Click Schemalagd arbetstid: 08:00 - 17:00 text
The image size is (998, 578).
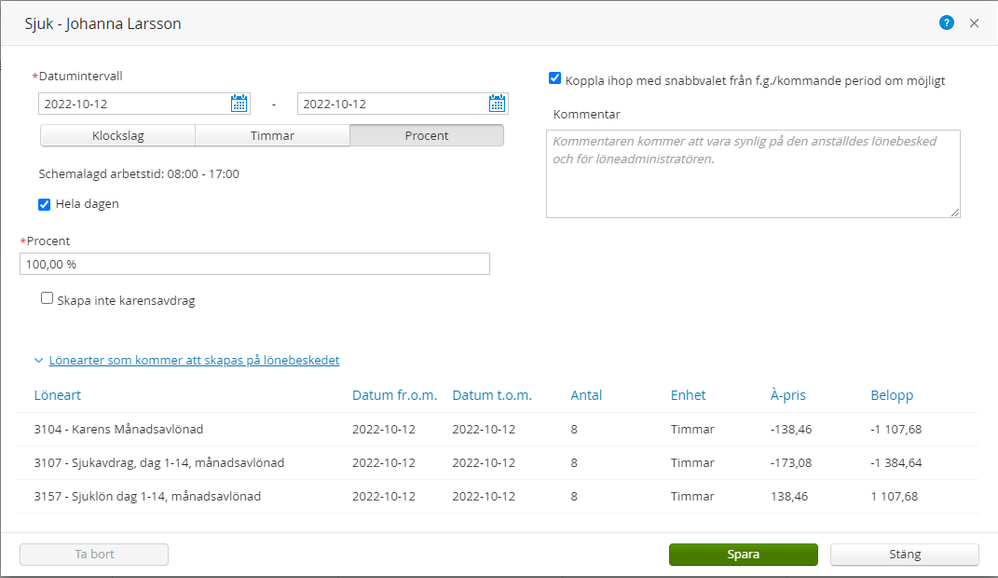pyautogui.click(x=139, y=174)
